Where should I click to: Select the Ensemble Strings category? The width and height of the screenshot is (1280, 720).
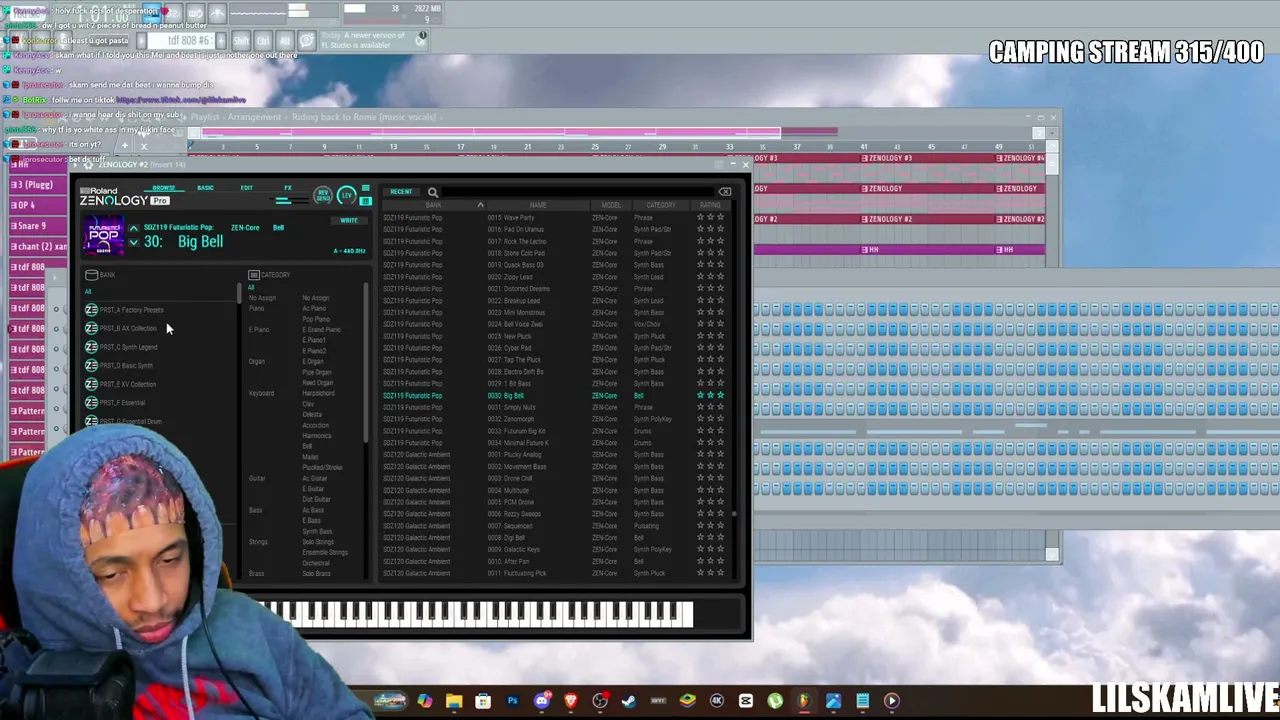[x=325, y=553]
